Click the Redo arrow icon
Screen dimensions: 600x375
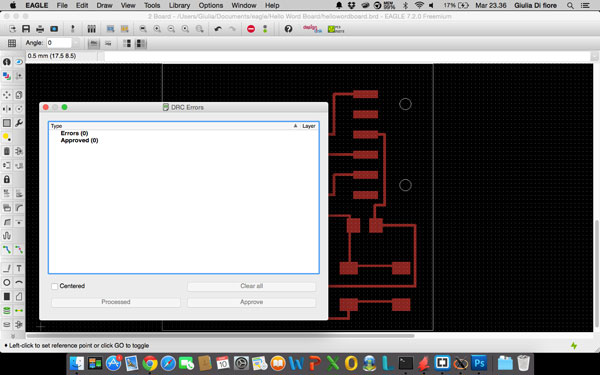point(232,29)
